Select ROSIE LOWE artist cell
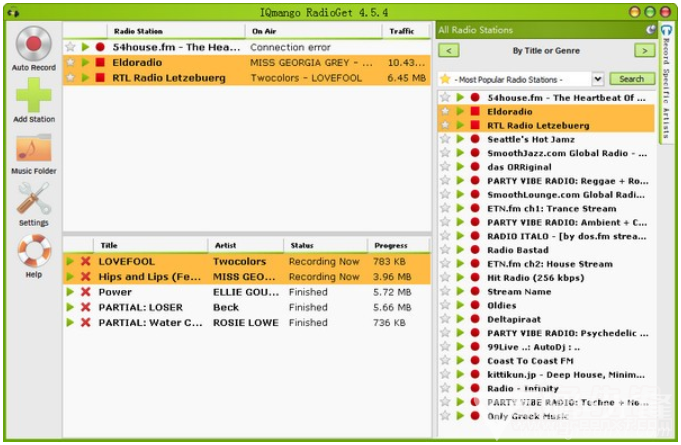Screen dimensions: 681x445 (x=245, y=323)
